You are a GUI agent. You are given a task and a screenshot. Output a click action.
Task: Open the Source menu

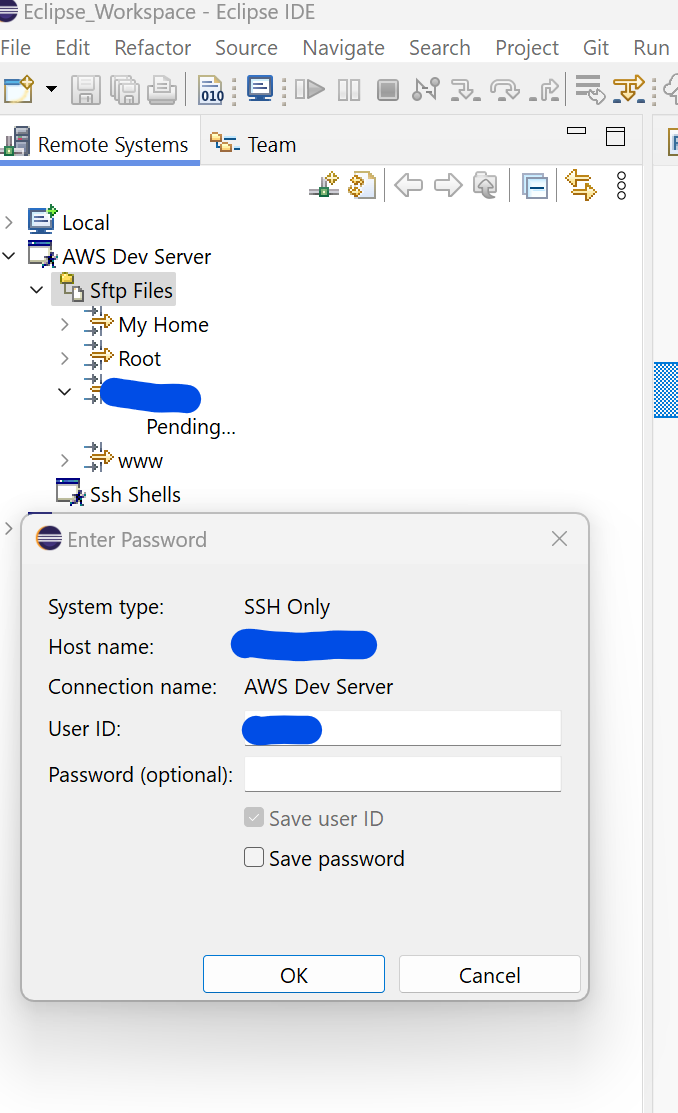pyautogui.click(x=246, y=48)
